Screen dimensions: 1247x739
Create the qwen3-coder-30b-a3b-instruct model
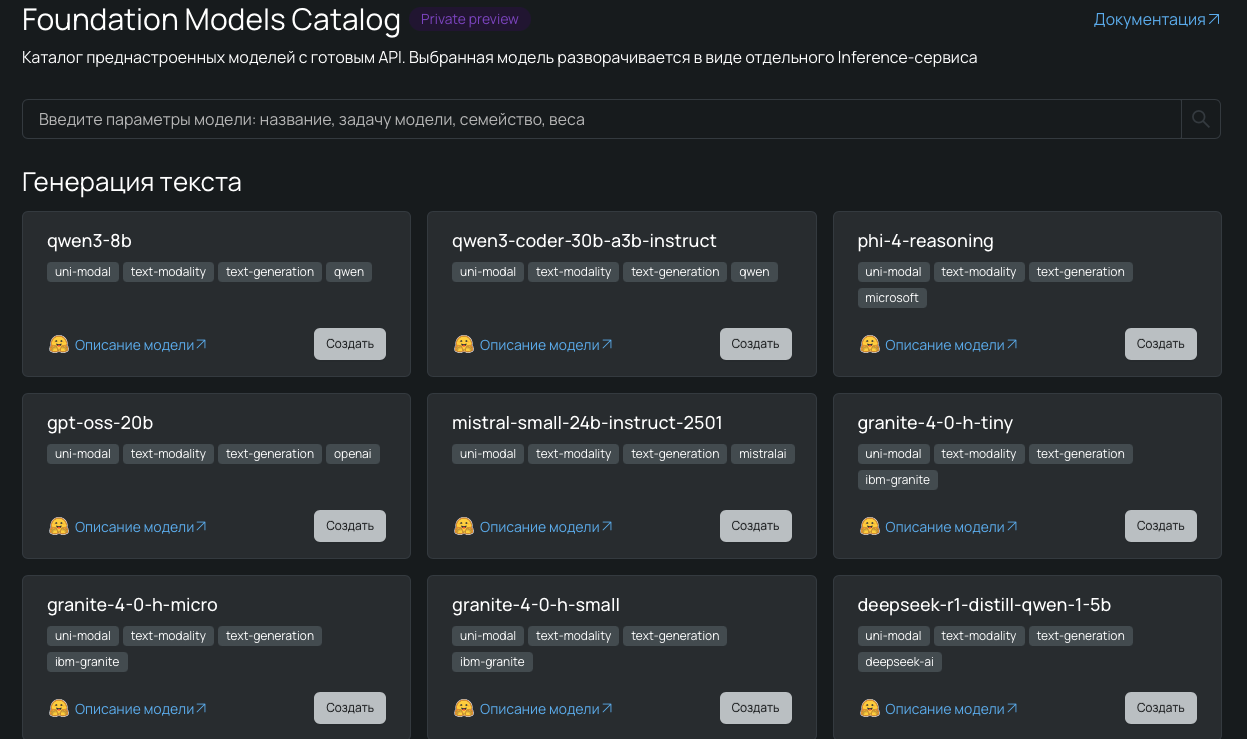755,344
